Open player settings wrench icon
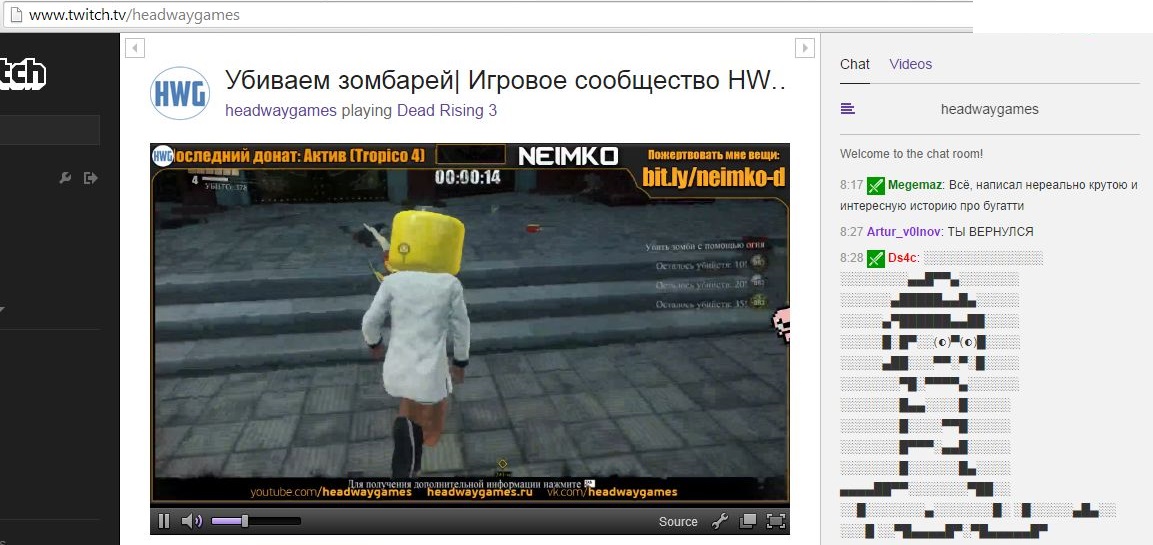This screenshot has width=1153, height=545. (x=721, y=521)
